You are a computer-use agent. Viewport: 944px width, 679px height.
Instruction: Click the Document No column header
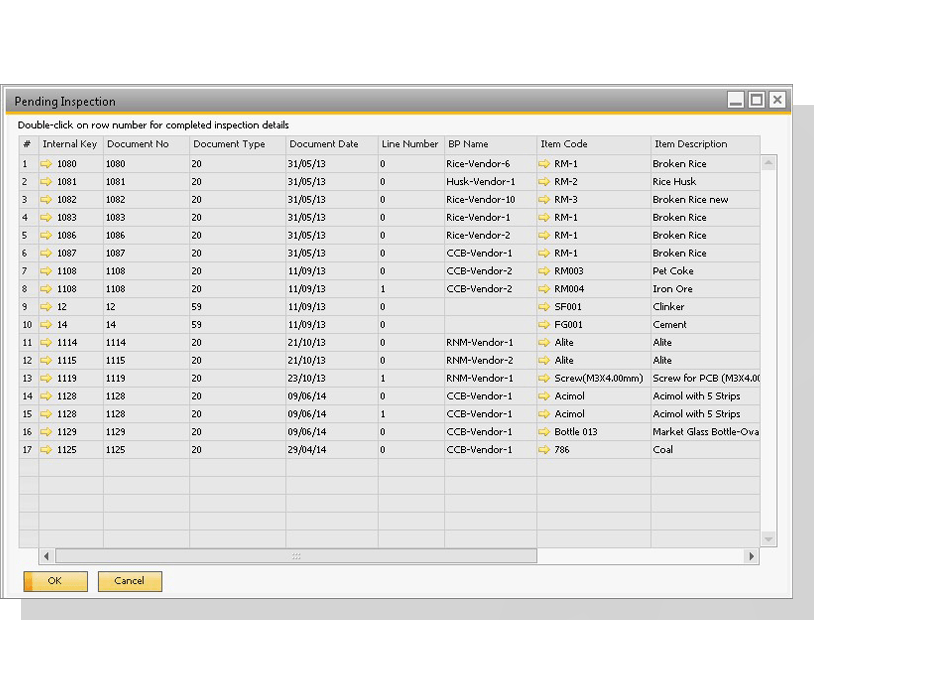[x=150, y=143]
